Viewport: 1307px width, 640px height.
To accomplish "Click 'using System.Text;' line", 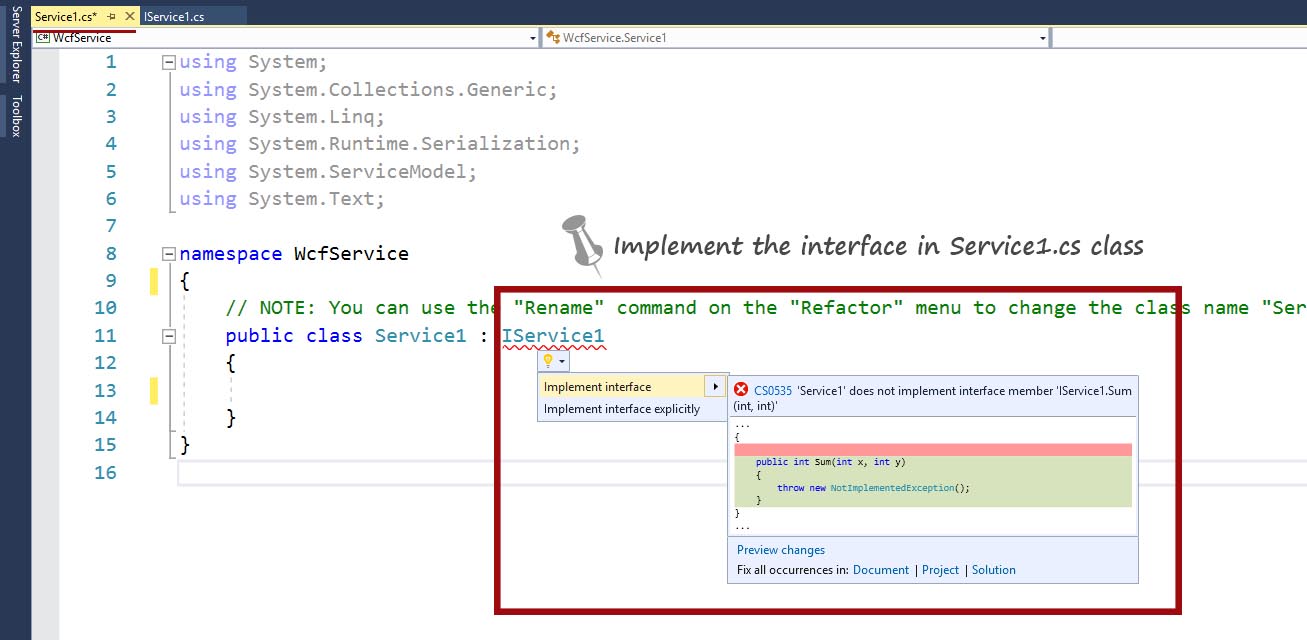I will [282, 199].
